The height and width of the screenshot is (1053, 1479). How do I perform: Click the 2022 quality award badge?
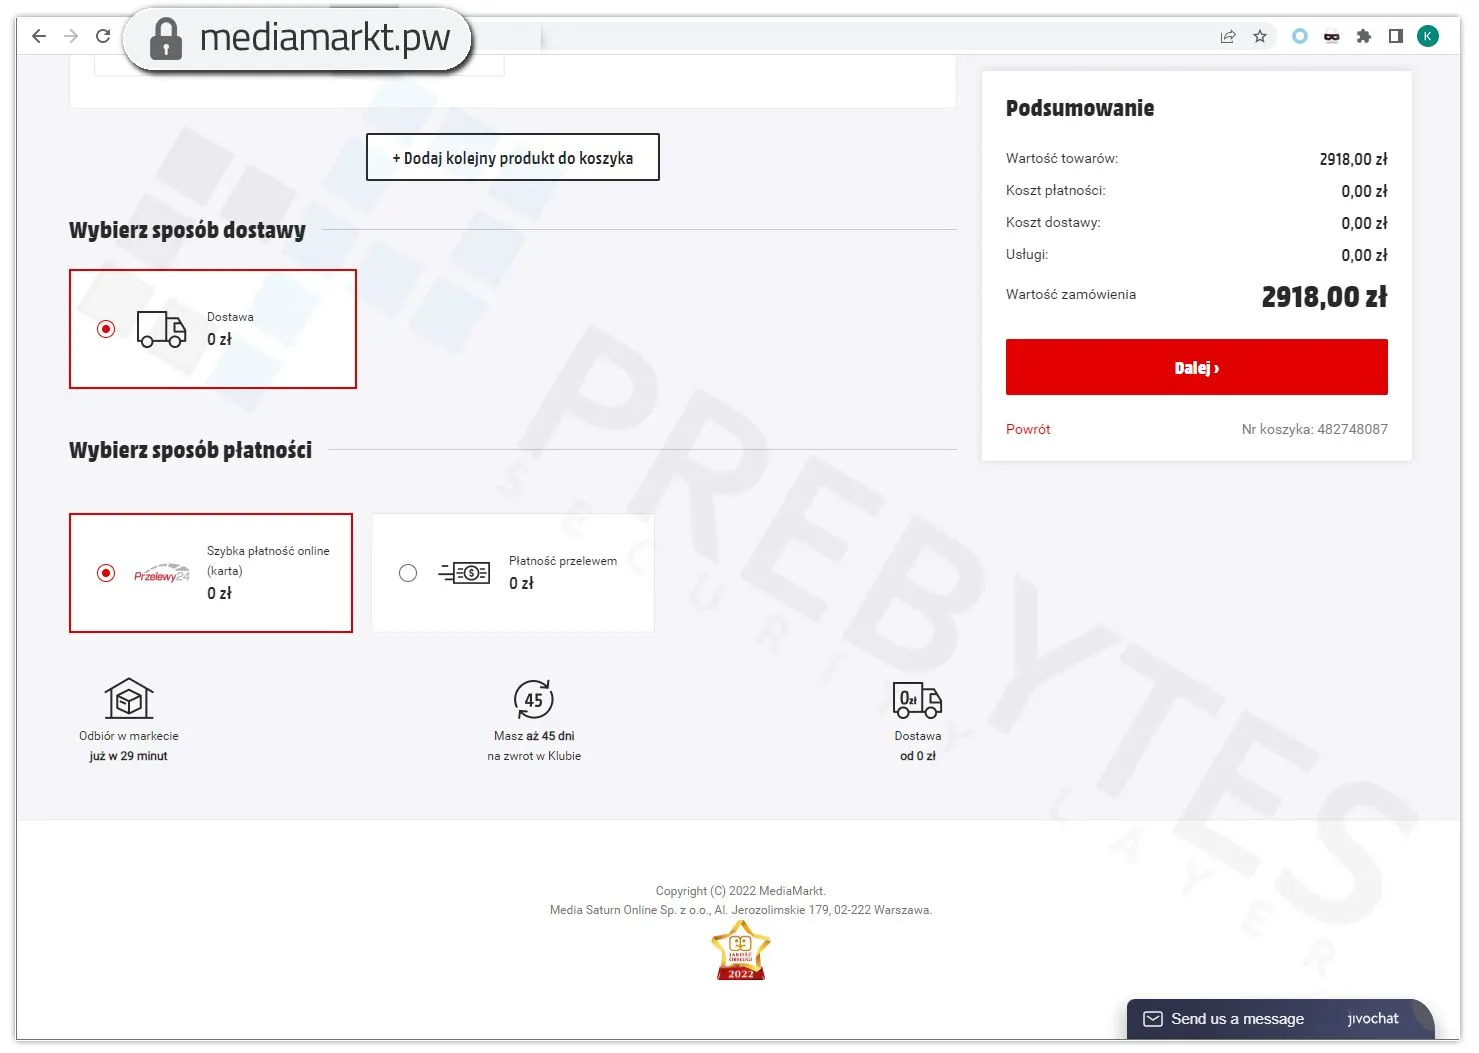pos(740,951)
